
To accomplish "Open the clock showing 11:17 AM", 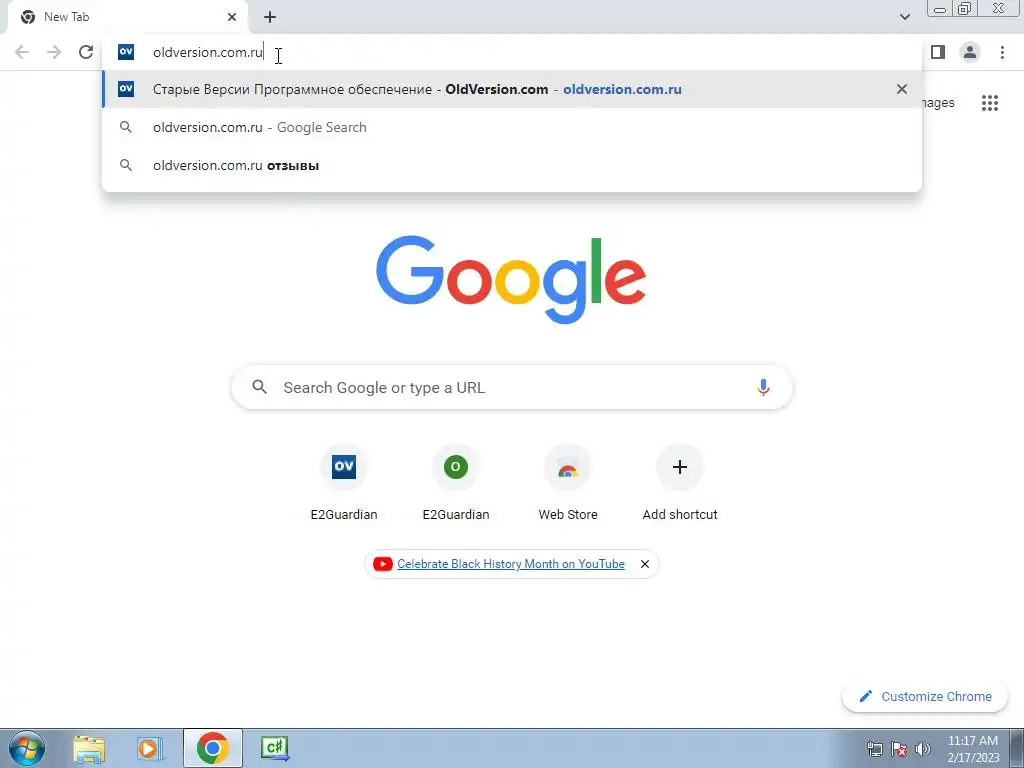I will point(973,749).
